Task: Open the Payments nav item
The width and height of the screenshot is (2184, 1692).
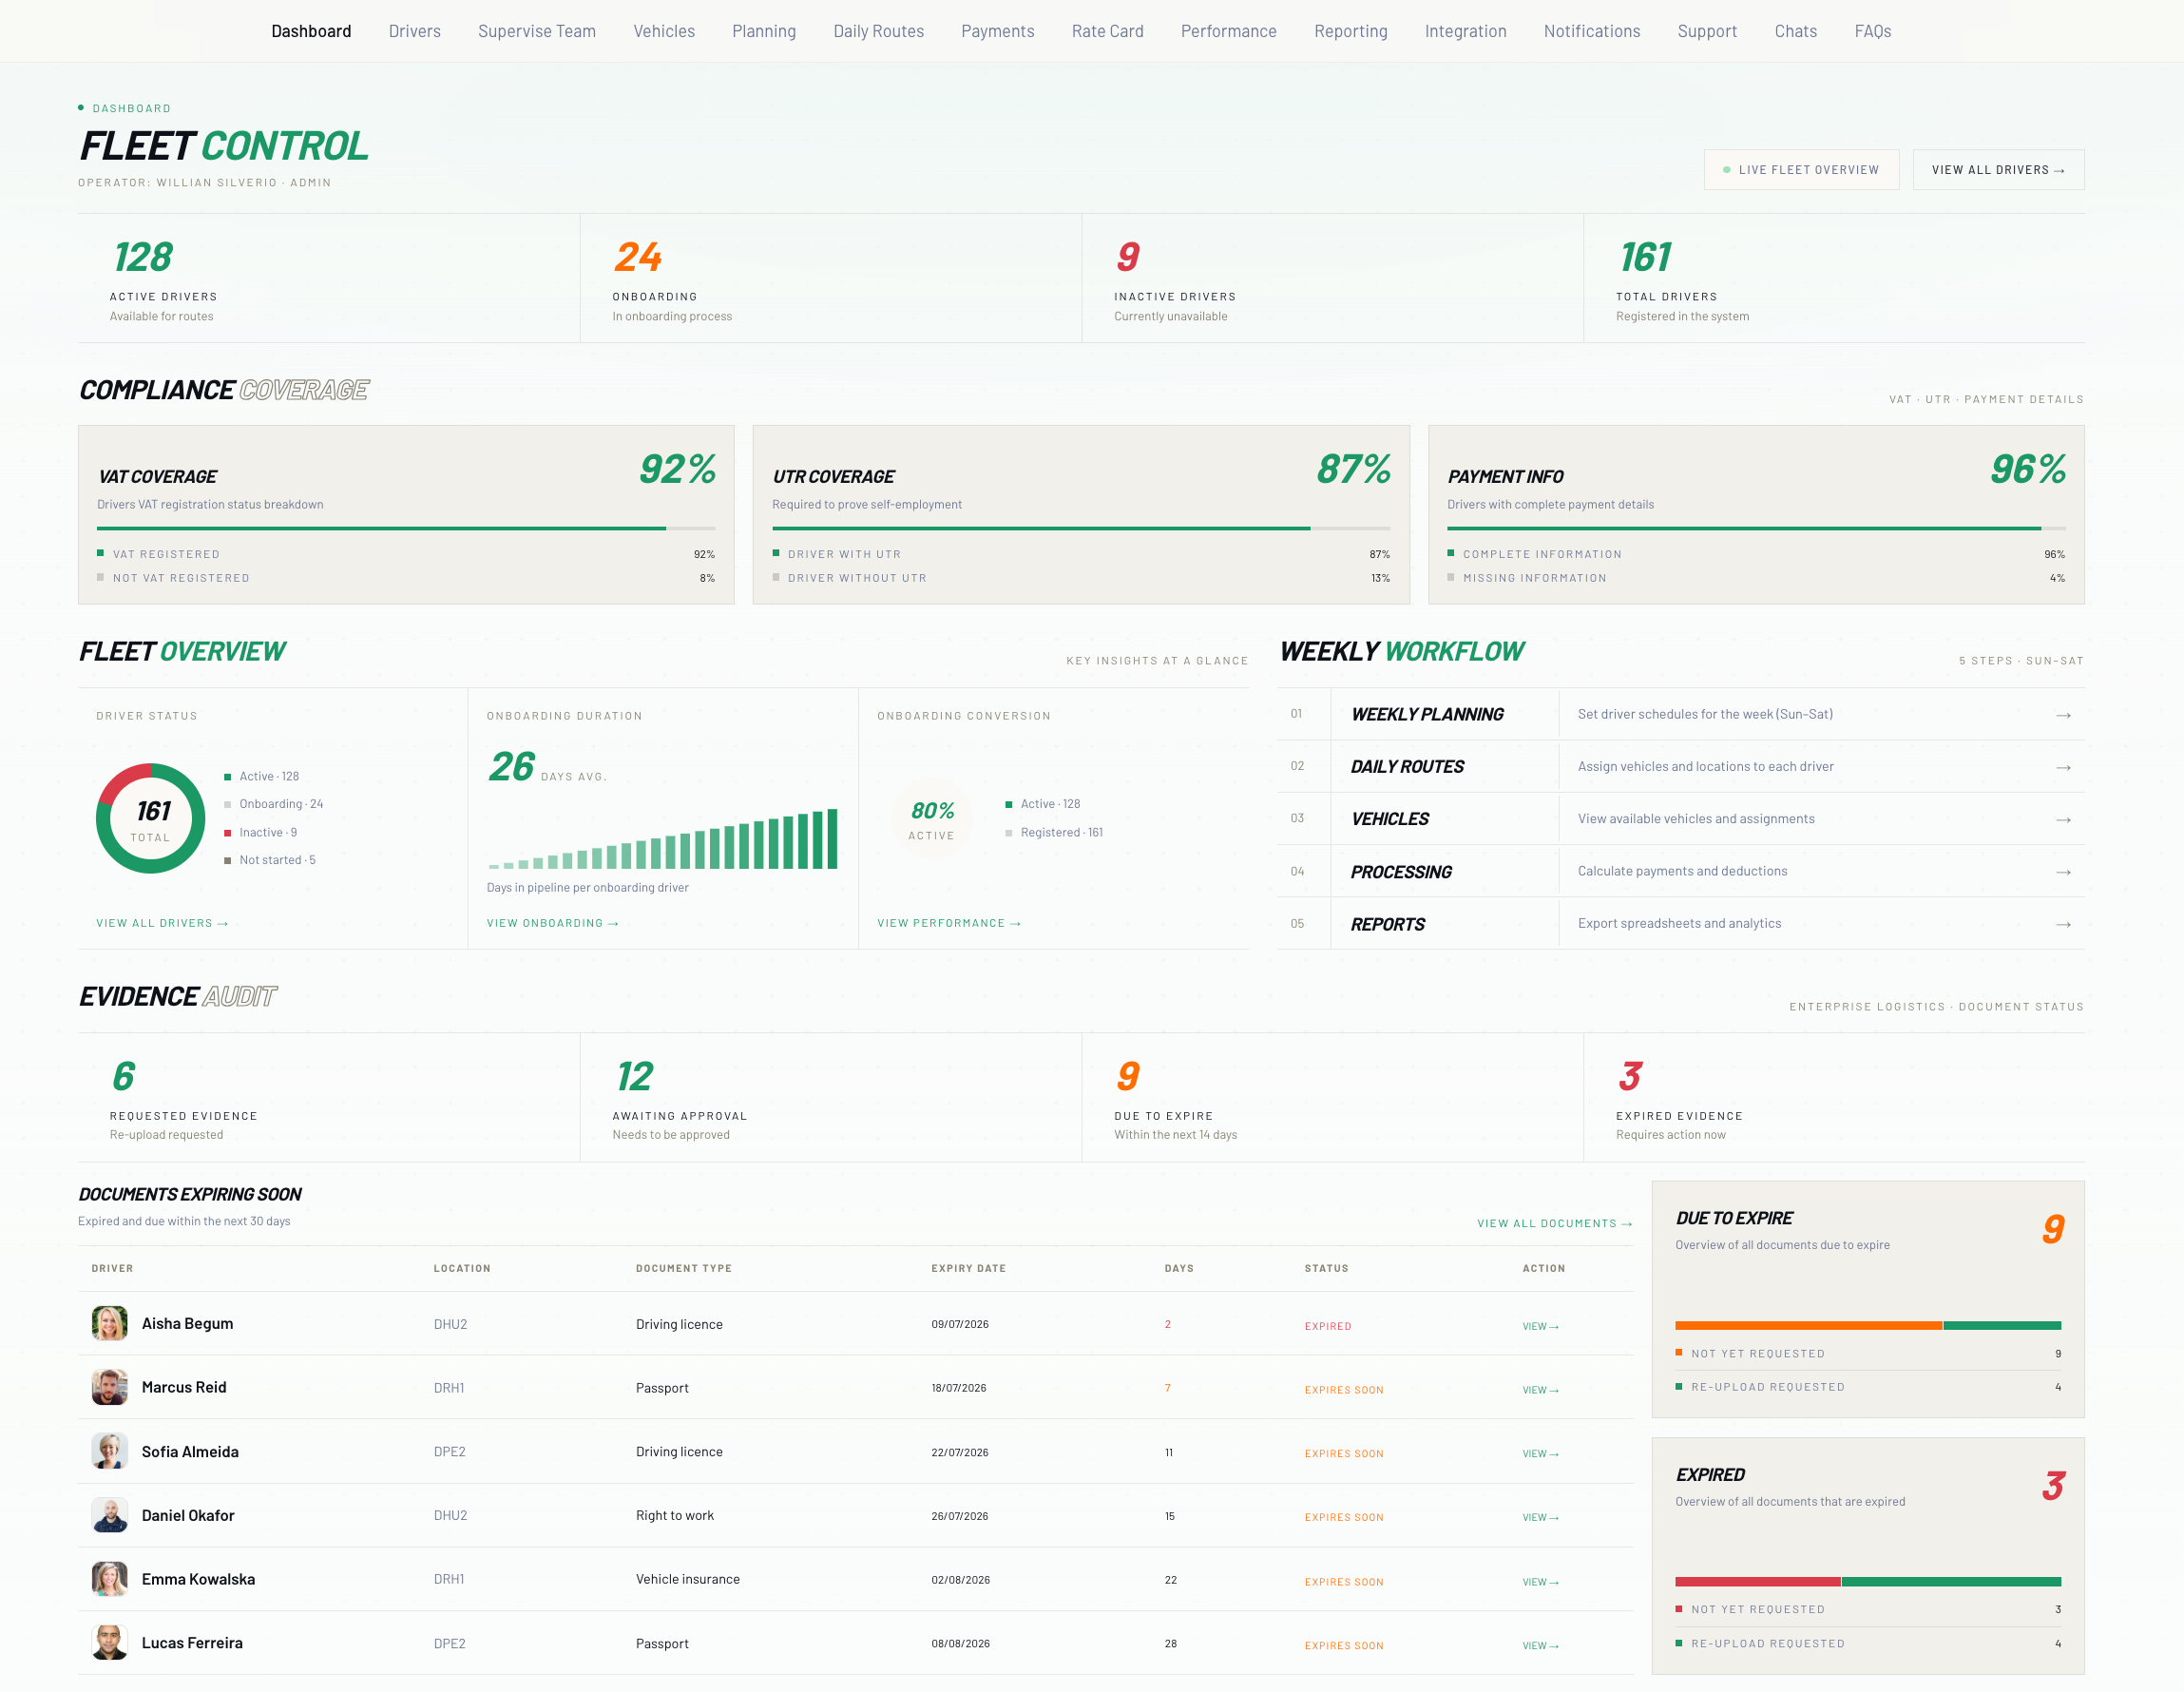Action: click(x=997, y=31)
